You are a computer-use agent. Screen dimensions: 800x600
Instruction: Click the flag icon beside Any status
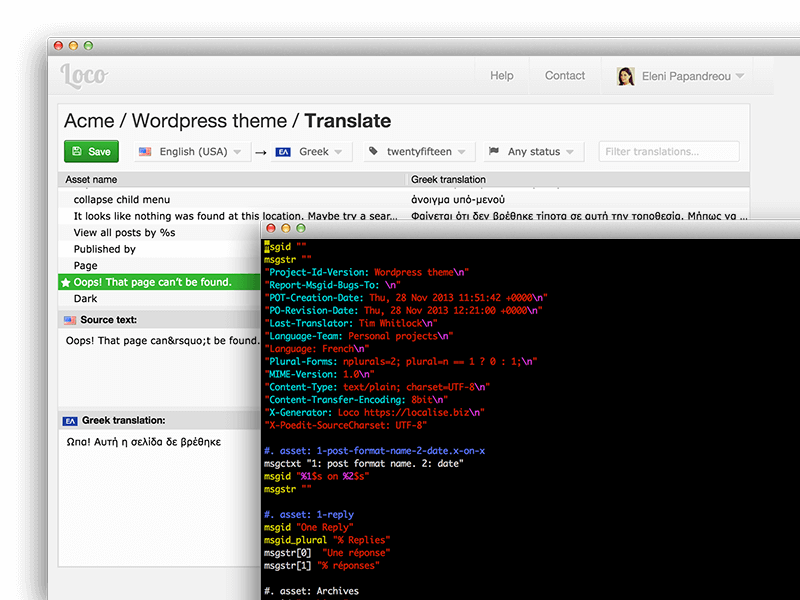click(494, 152)
